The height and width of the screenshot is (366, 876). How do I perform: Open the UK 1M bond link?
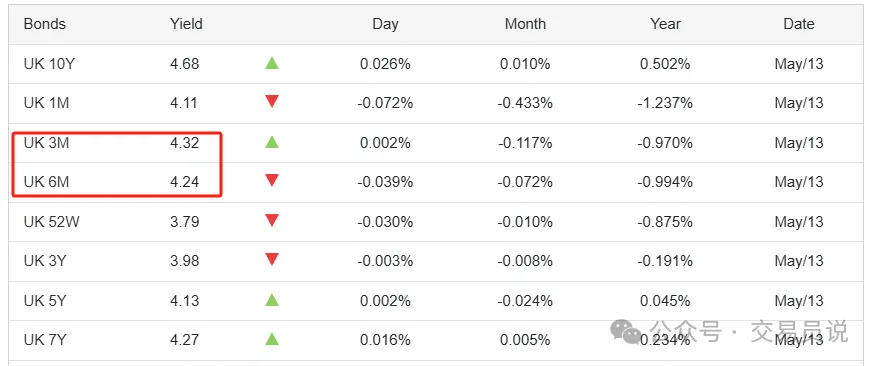click(46, 103)
